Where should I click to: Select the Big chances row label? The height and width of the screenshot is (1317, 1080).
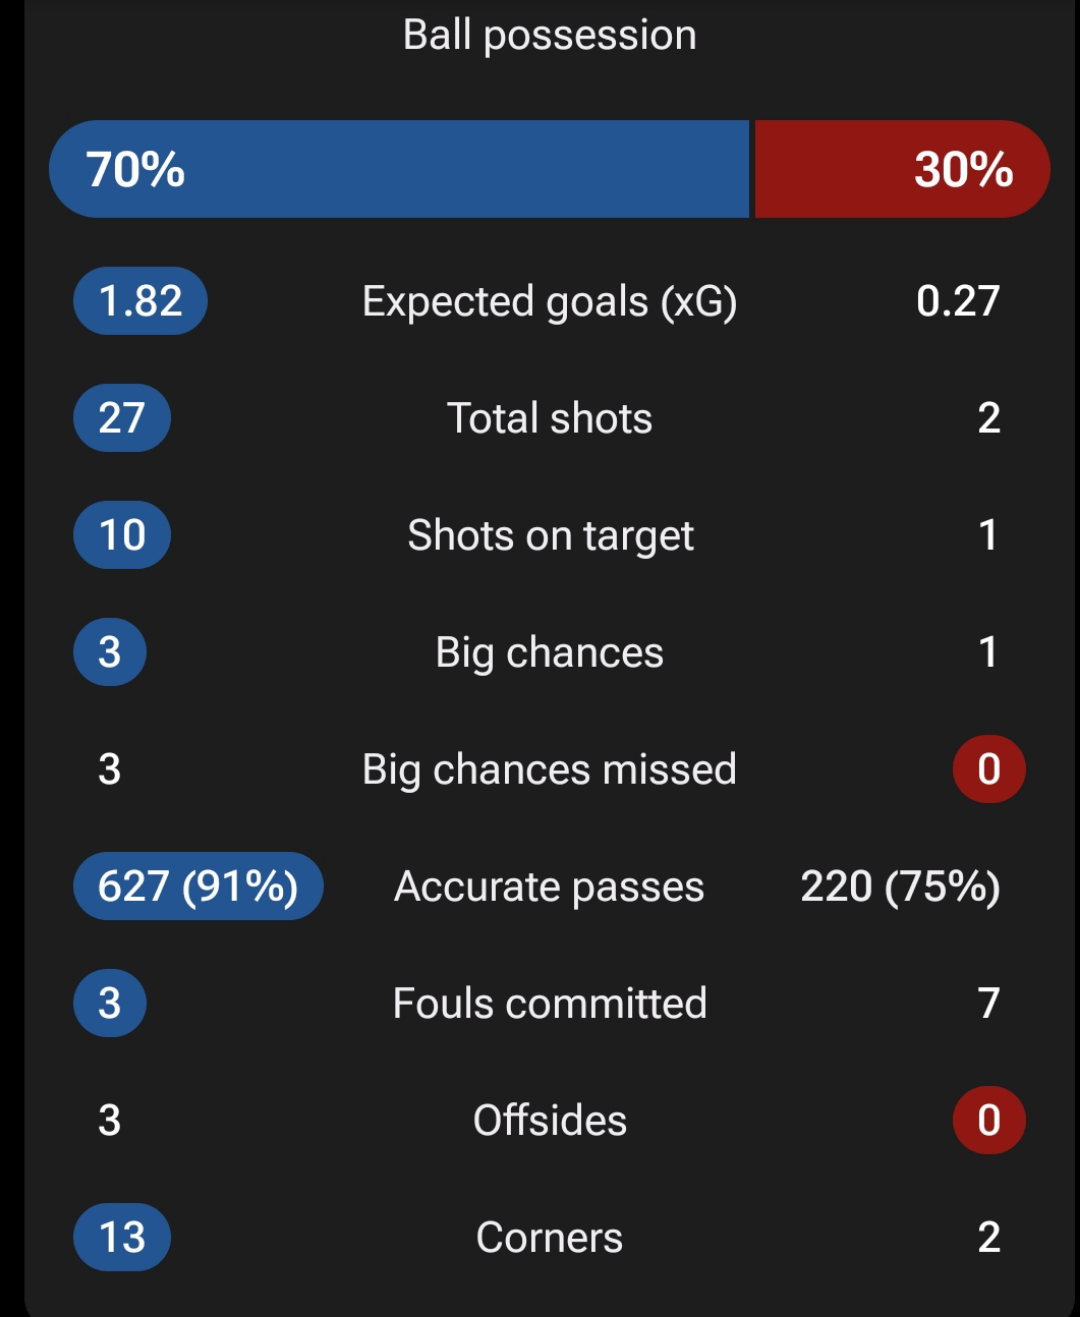pyautogui.click(x=549, y=652)
